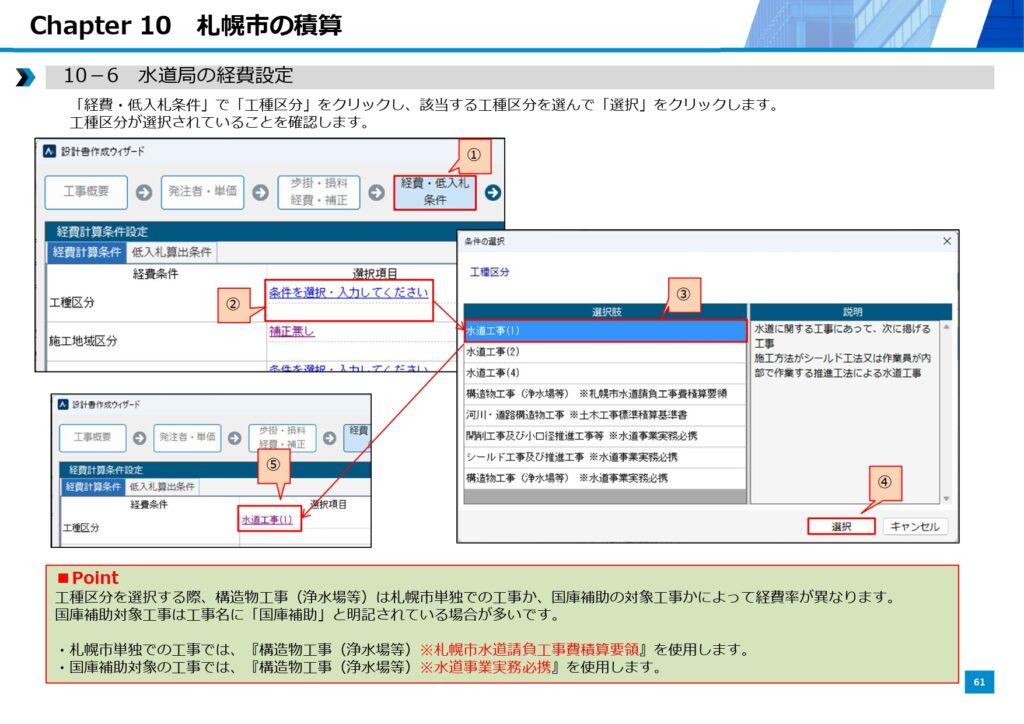The width and height of the screenshot is (1024, 724).
Task: Click the arrow icon between 工事概要 and 発注者・単価 in the upper wizard
Action: pos(144,192)
